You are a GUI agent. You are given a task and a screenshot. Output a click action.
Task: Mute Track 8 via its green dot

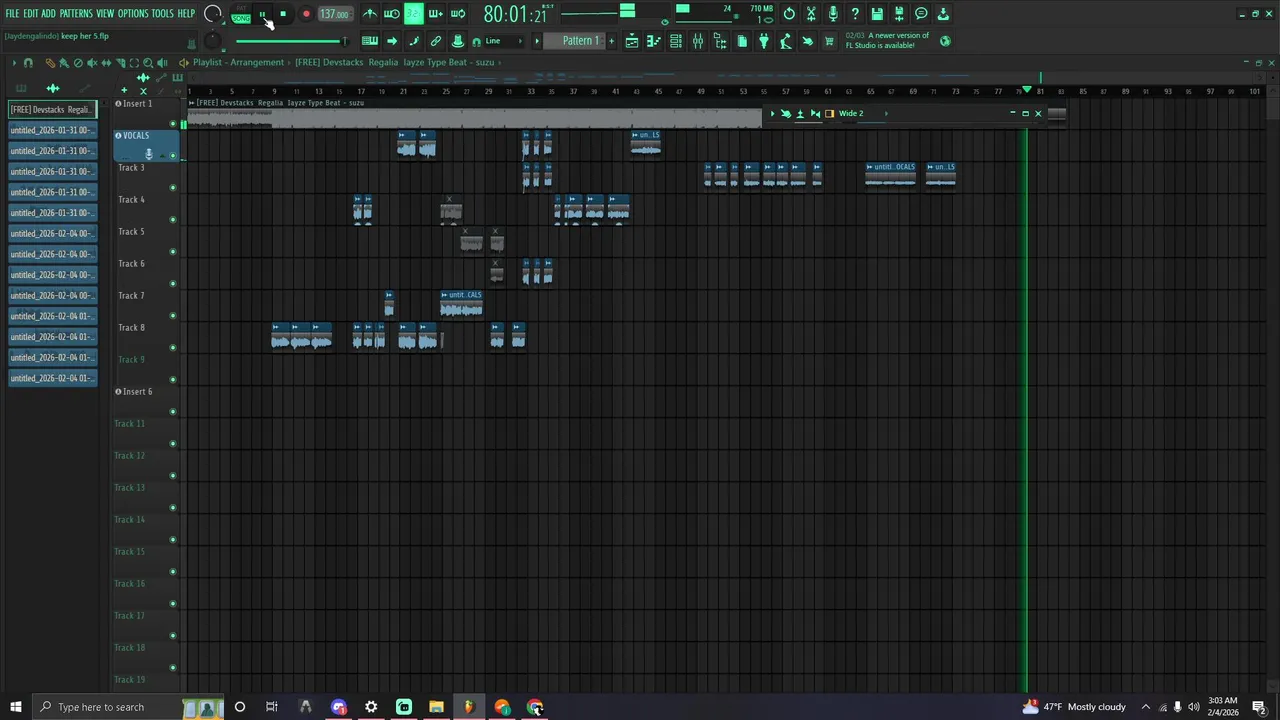click(173, 348)
